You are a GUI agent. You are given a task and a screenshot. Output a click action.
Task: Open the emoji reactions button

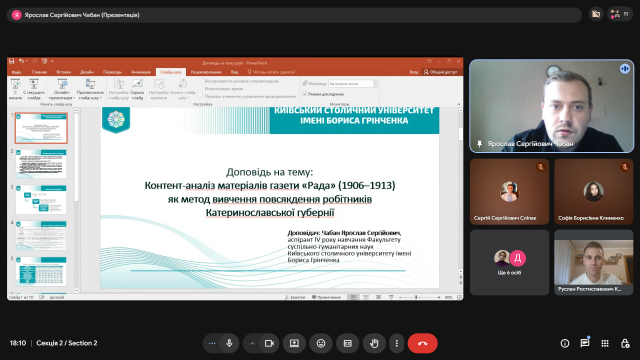(321, 343)
